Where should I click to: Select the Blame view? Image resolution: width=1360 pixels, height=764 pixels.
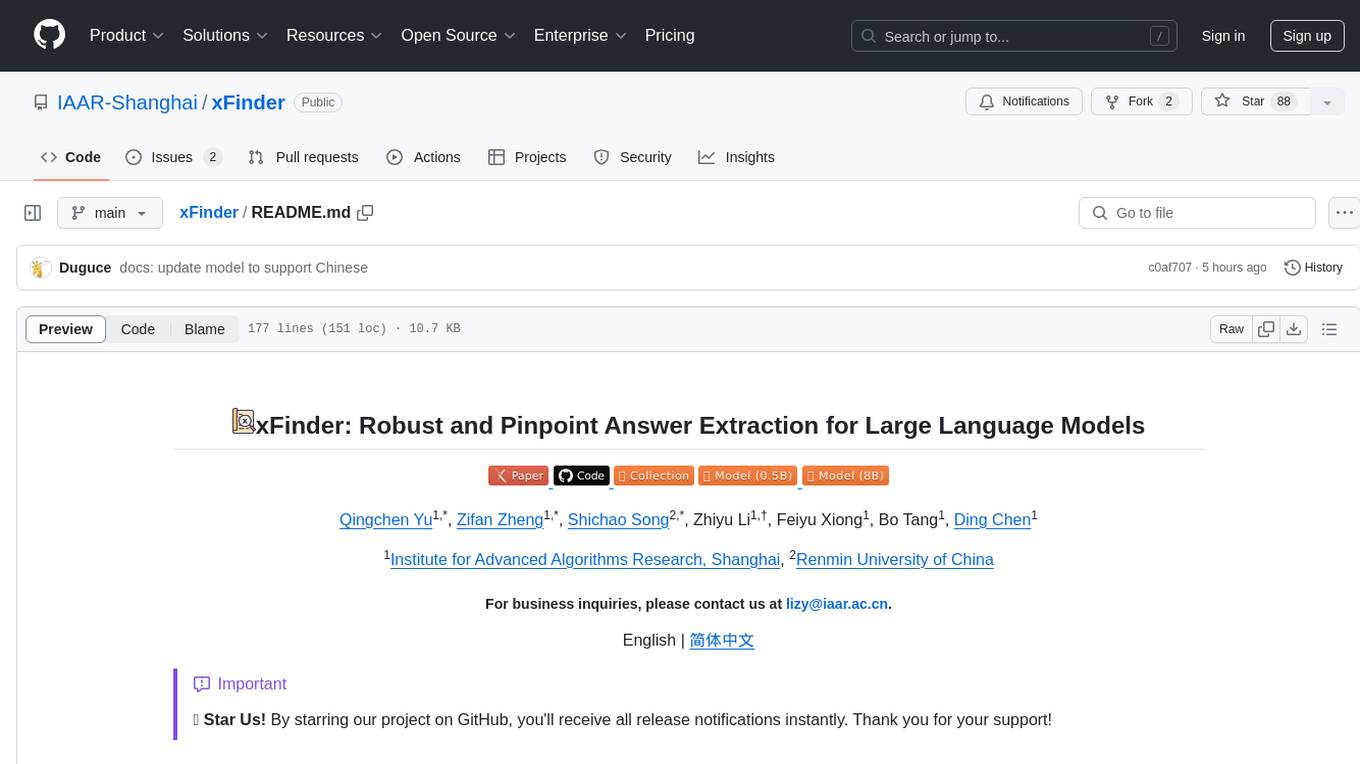(x=204, y=329)
